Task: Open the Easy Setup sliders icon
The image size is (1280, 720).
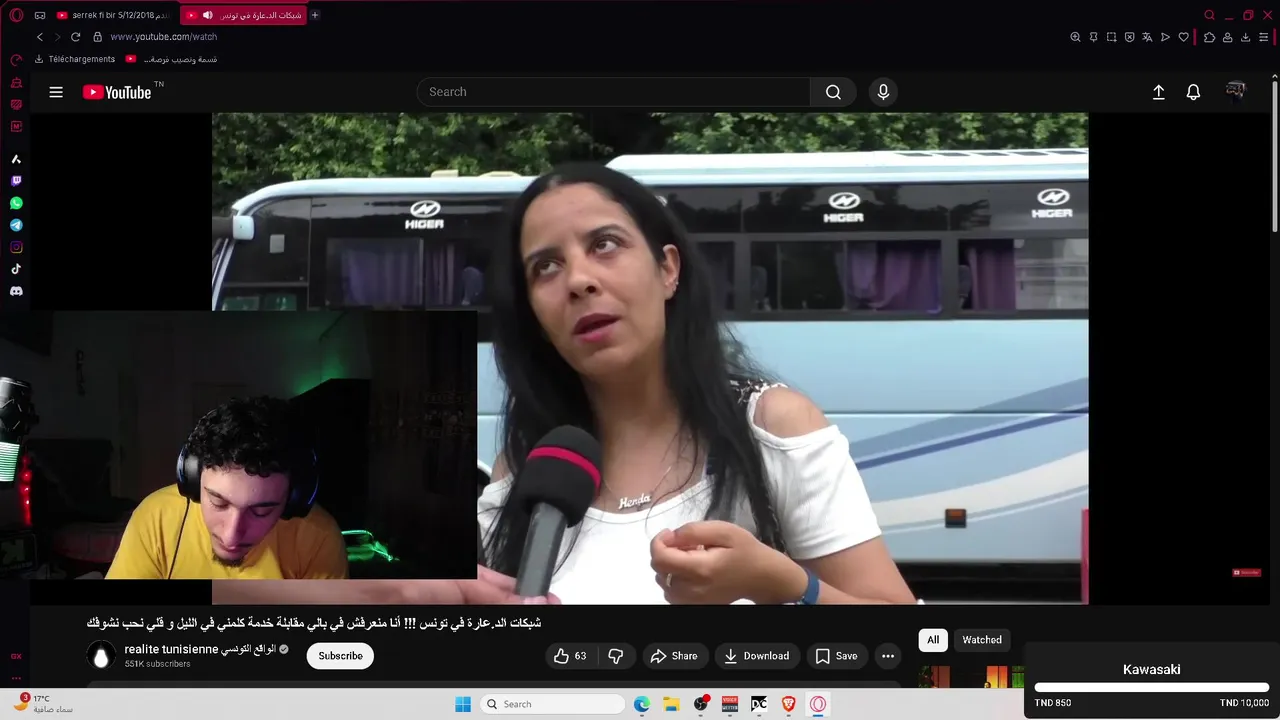Action: [x=1263, y=37]
